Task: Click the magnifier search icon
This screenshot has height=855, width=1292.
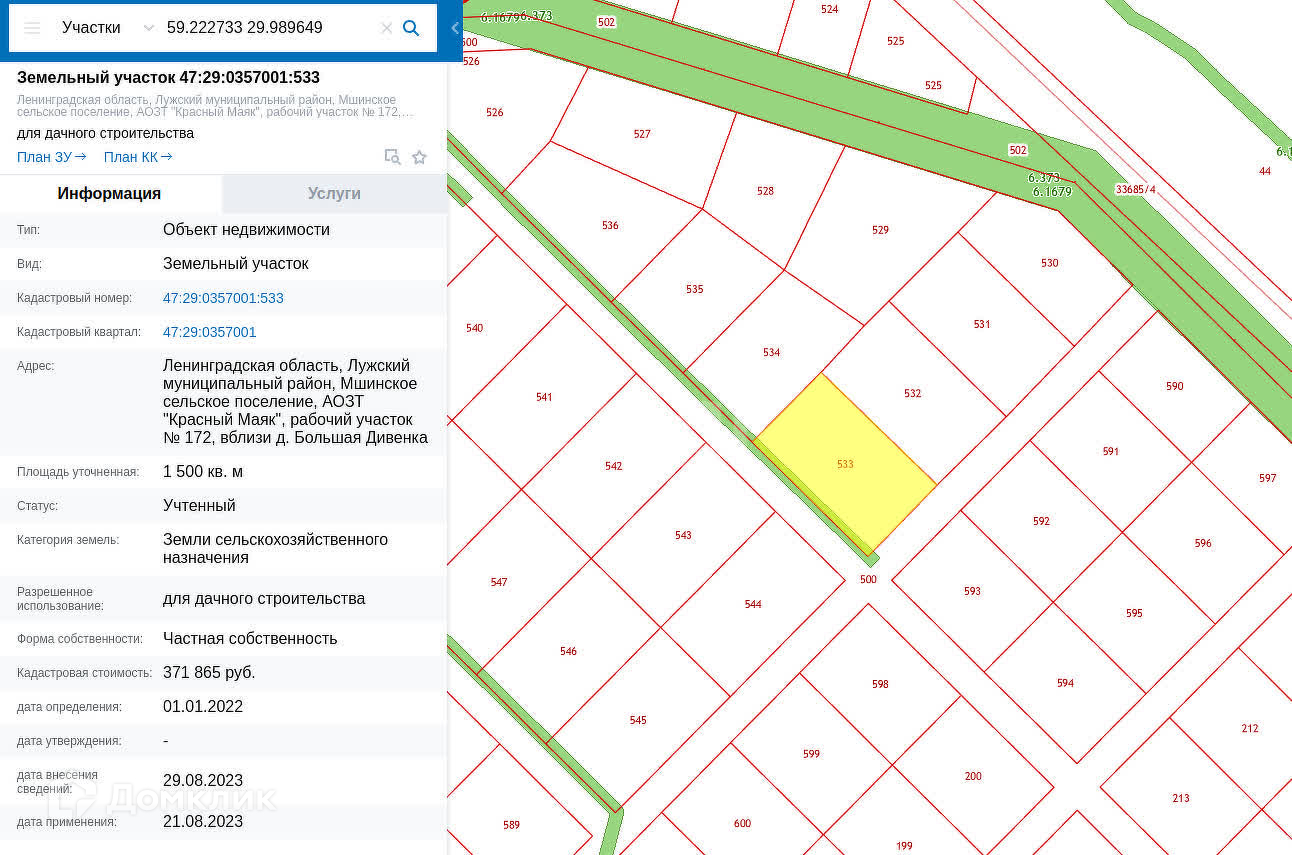Action: tap(411, 28)
